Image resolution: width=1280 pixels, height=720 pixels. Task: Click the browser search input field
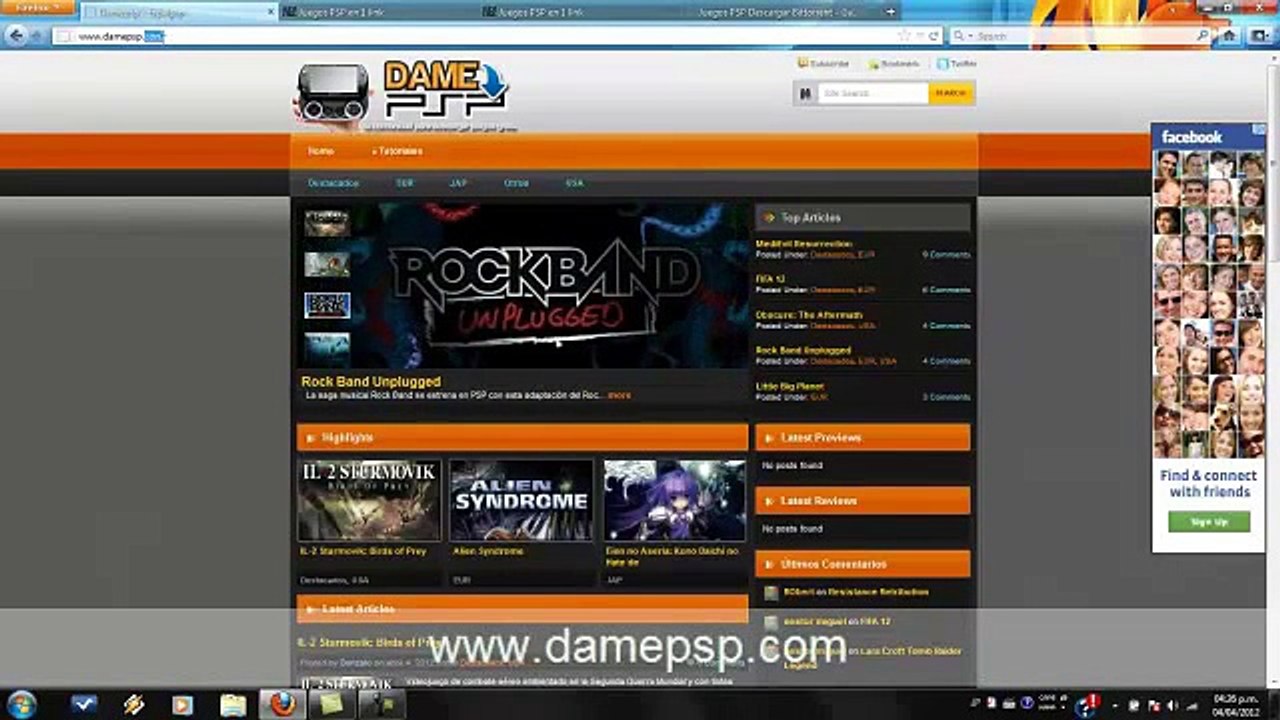1085,35
